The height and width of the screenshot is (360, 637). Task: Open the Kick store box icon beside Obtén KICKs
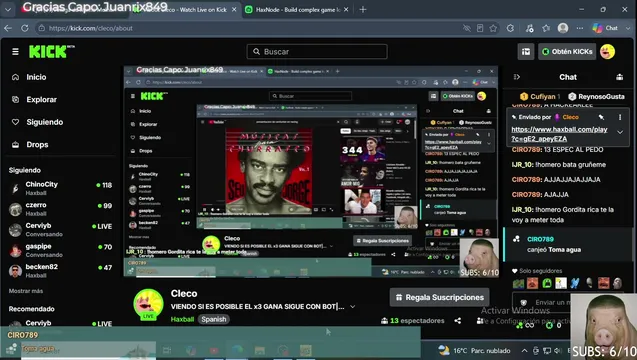click(x=526, y=52)
